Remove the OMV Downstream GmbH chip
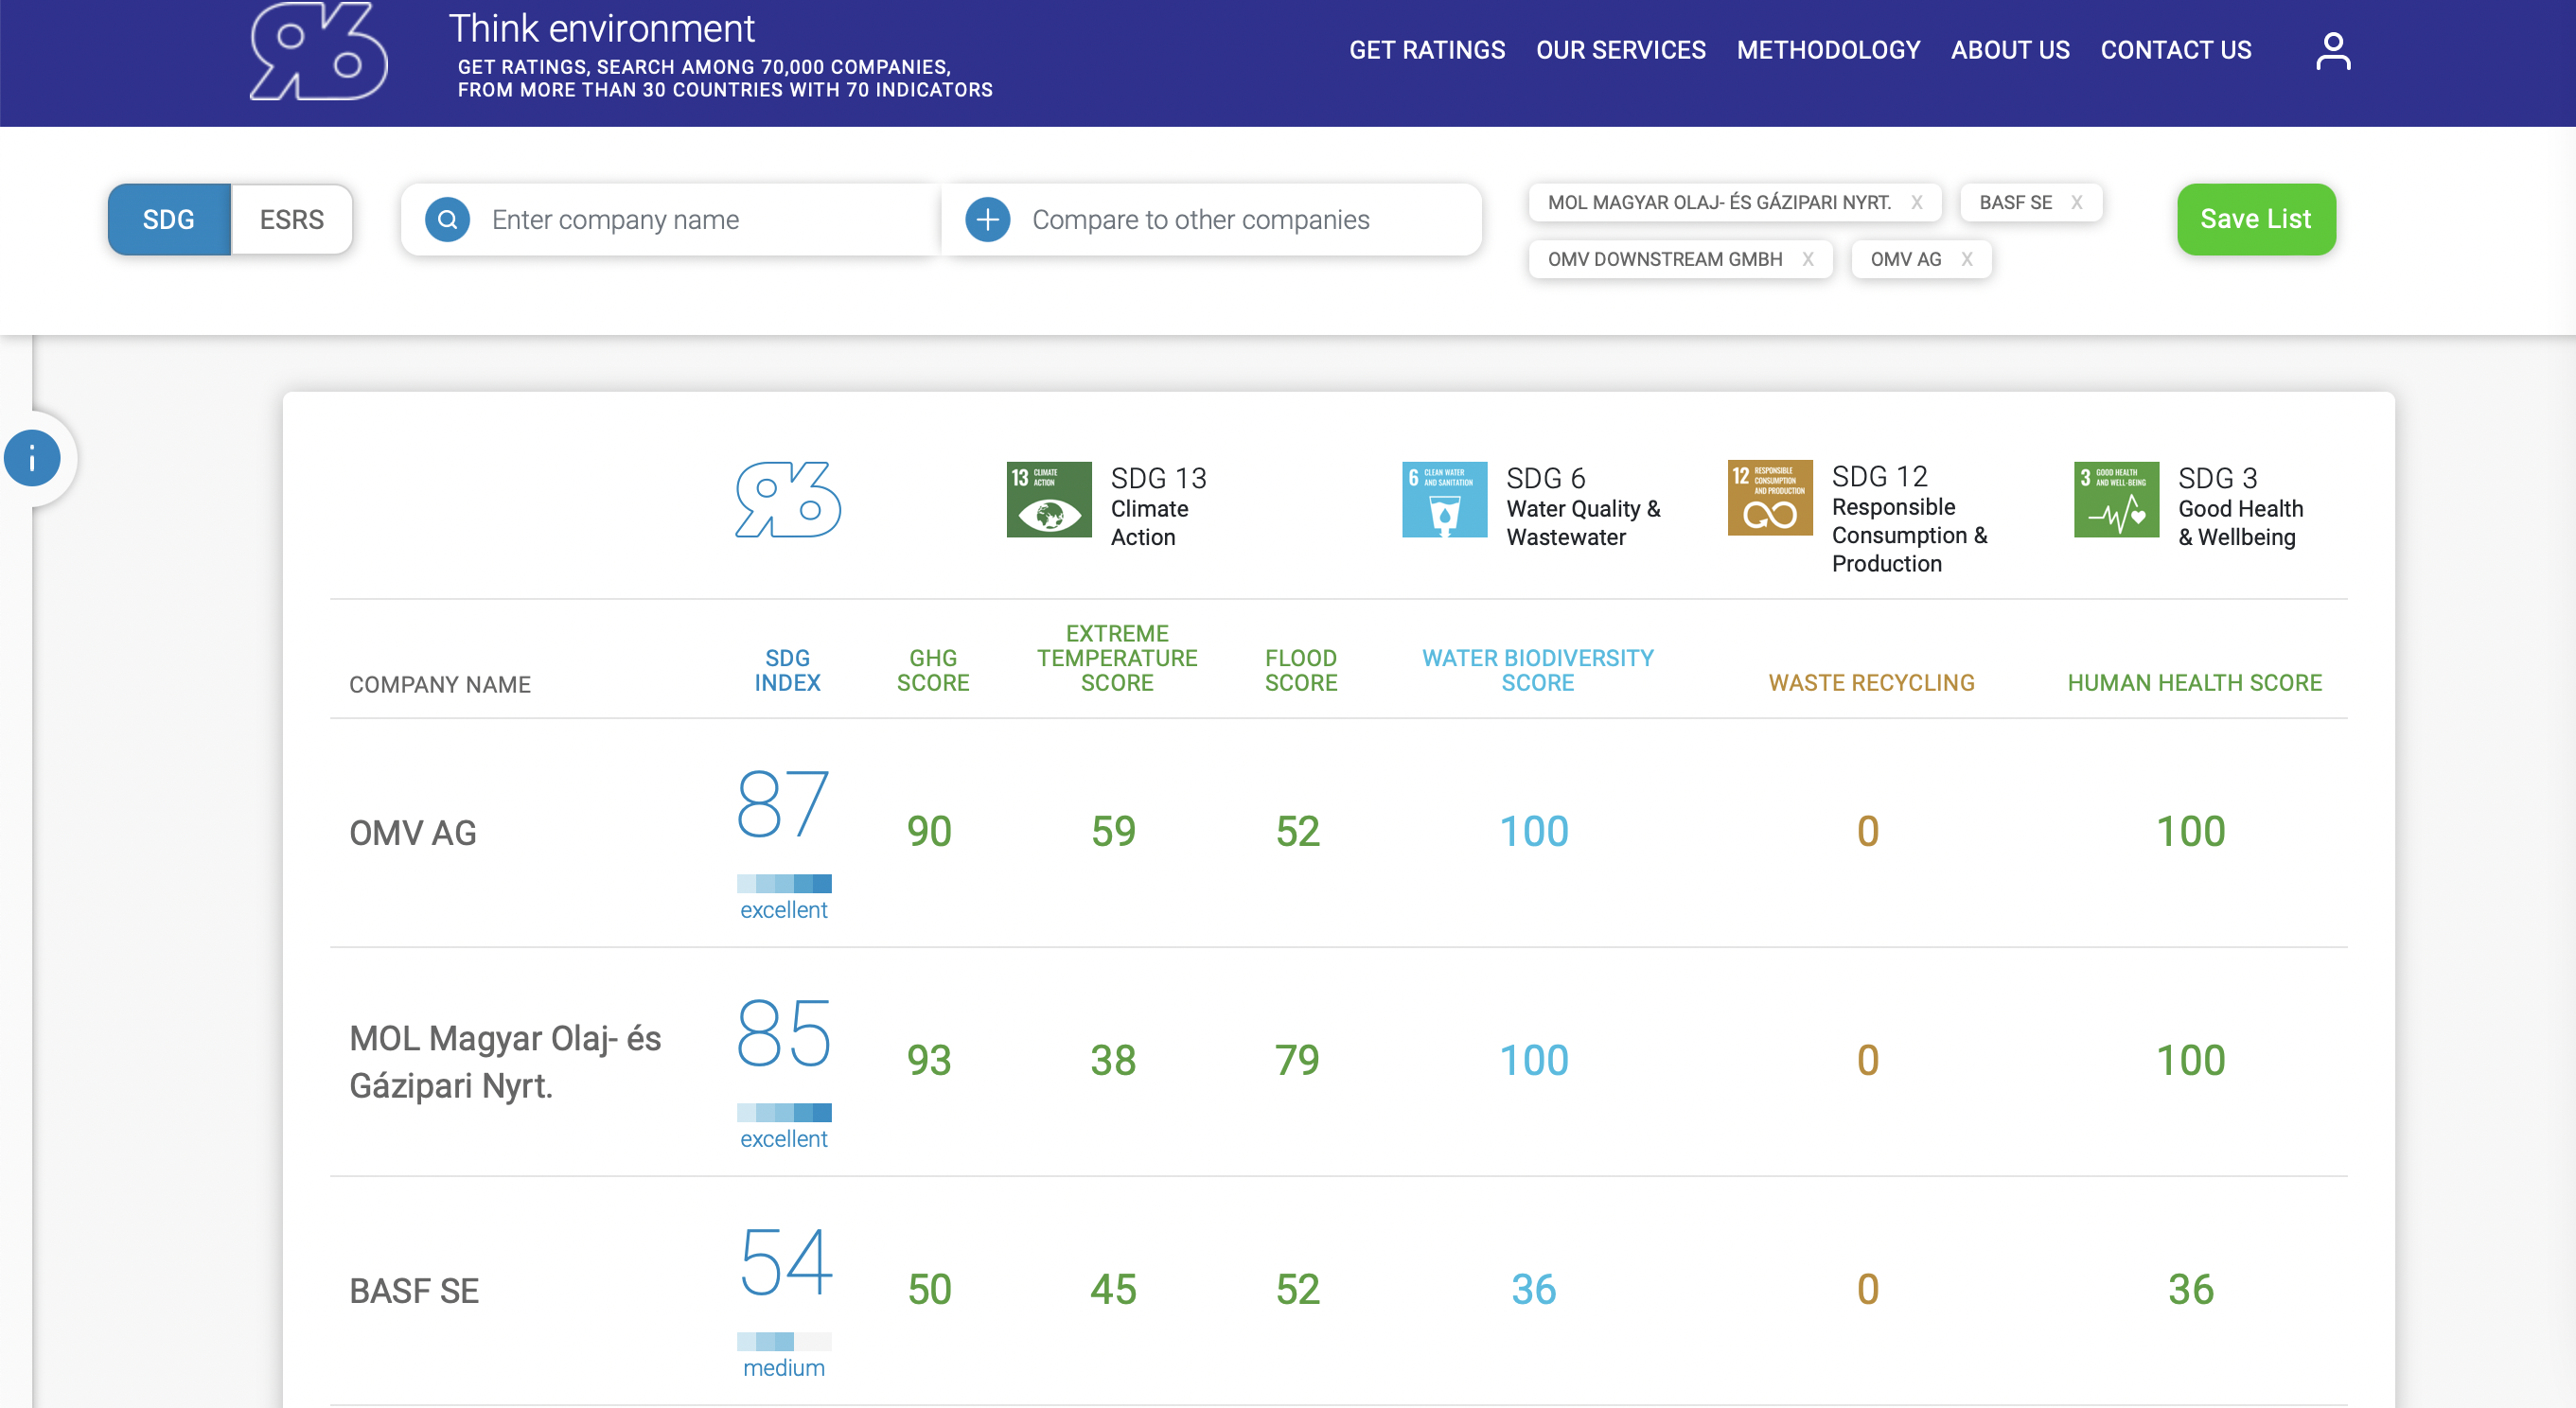This screenshot has width=2576, height=1408. point(1807,259)
